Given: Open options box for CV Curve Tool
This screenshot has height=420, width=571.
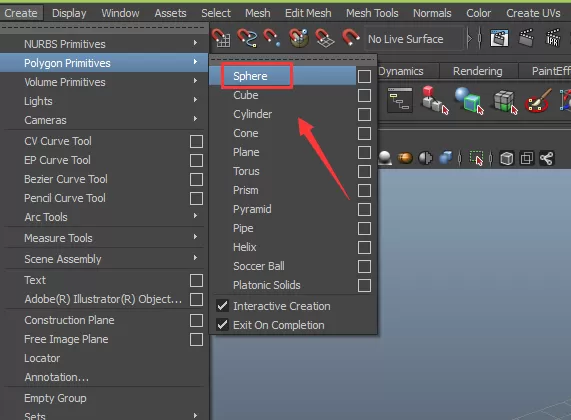Looking at the screenshot, I should coord(196,141).
